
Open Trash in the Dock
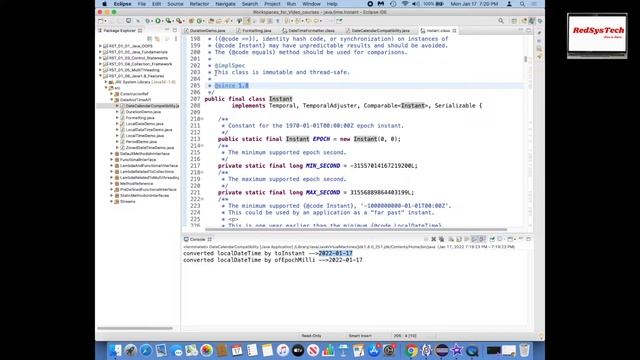coord(524,350)
